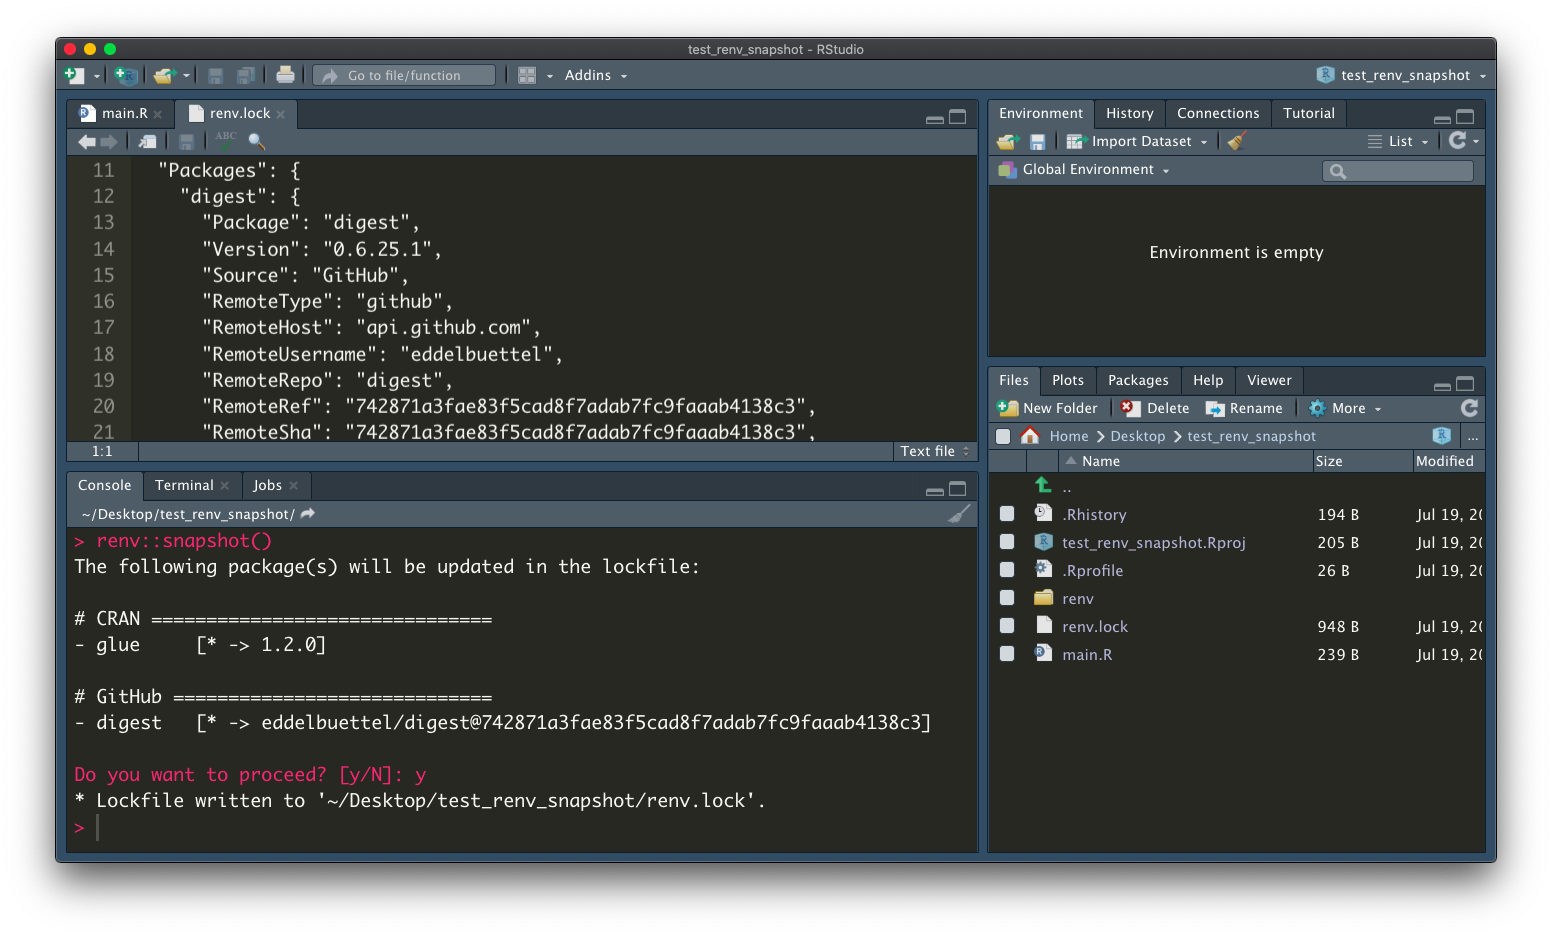The height and width of the screenshot is (936, 1552).
Task: Toggle the select-all files checkbox in breadcrumb
Action: click(1003, 436)
